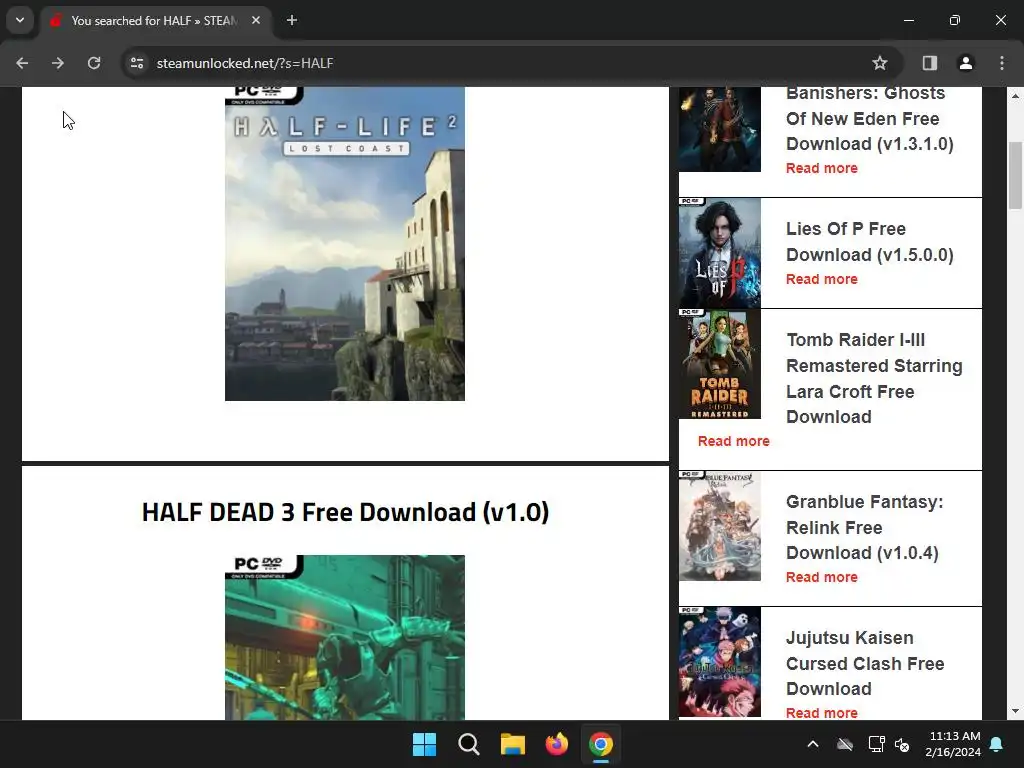The width and height of the screenshot is (1024, 768).
Task: Go back to the previous page
Action: [22, 63]
